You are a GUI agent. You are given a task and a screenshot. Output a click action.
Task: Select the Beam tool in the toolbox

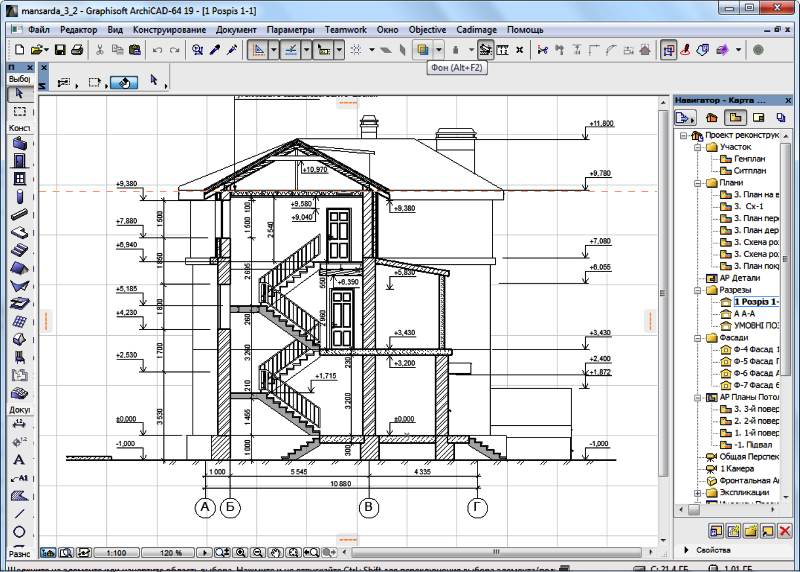pos(19,214)
